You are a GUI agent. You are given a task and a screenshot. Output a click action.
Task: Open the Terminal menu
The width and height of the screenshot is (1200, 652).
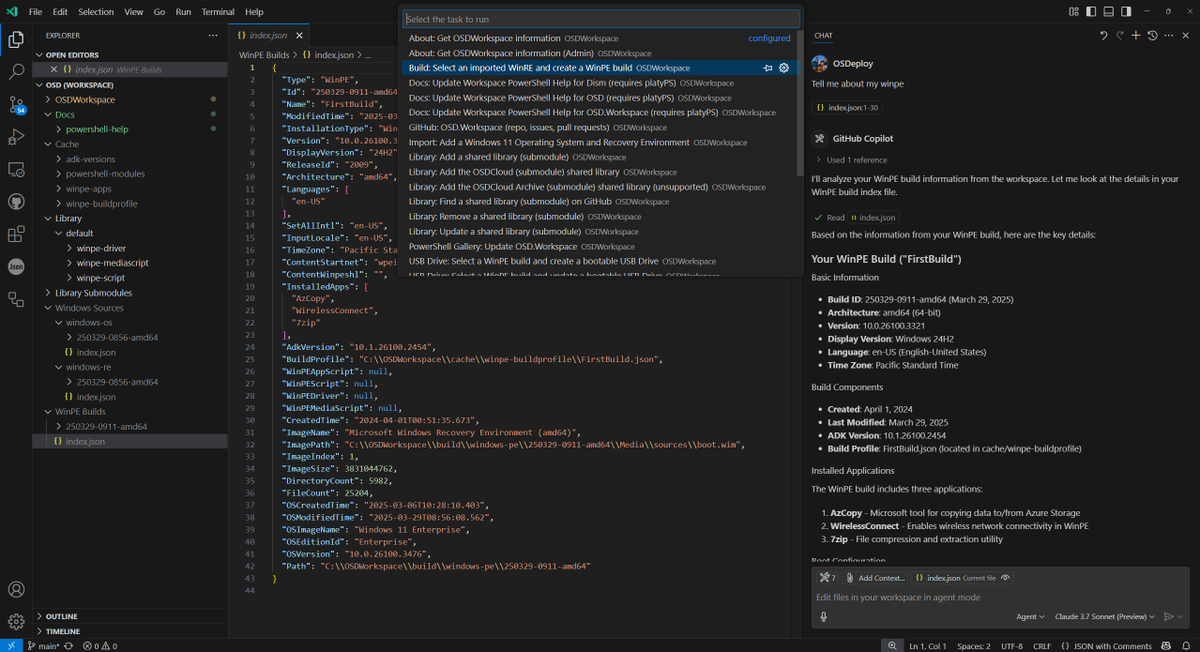pyautogui.click(x=218, y=12)
